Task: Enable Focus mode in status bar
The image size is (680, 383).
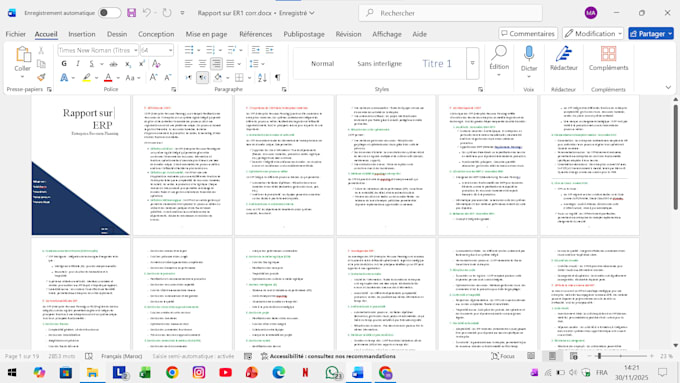Action: (503, 356)
